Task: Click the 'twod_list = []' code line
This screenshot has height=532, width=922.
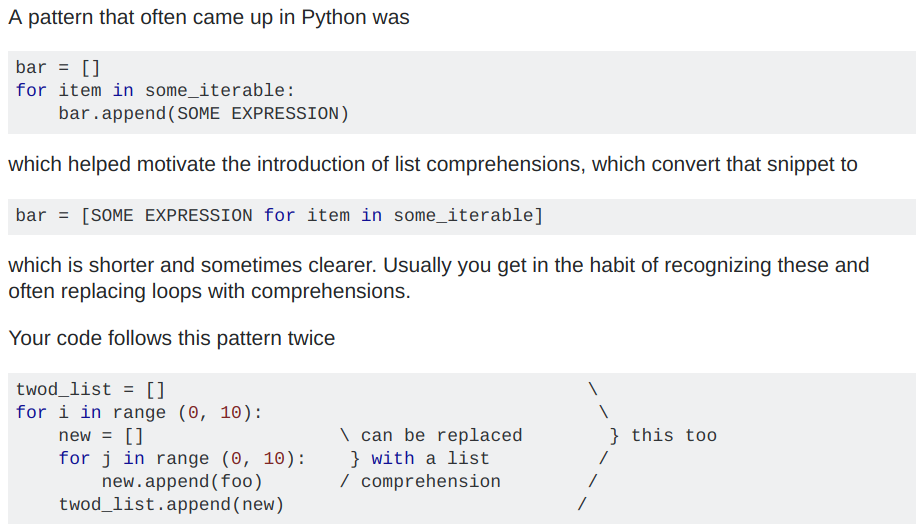Action: (x=90, y=390)
